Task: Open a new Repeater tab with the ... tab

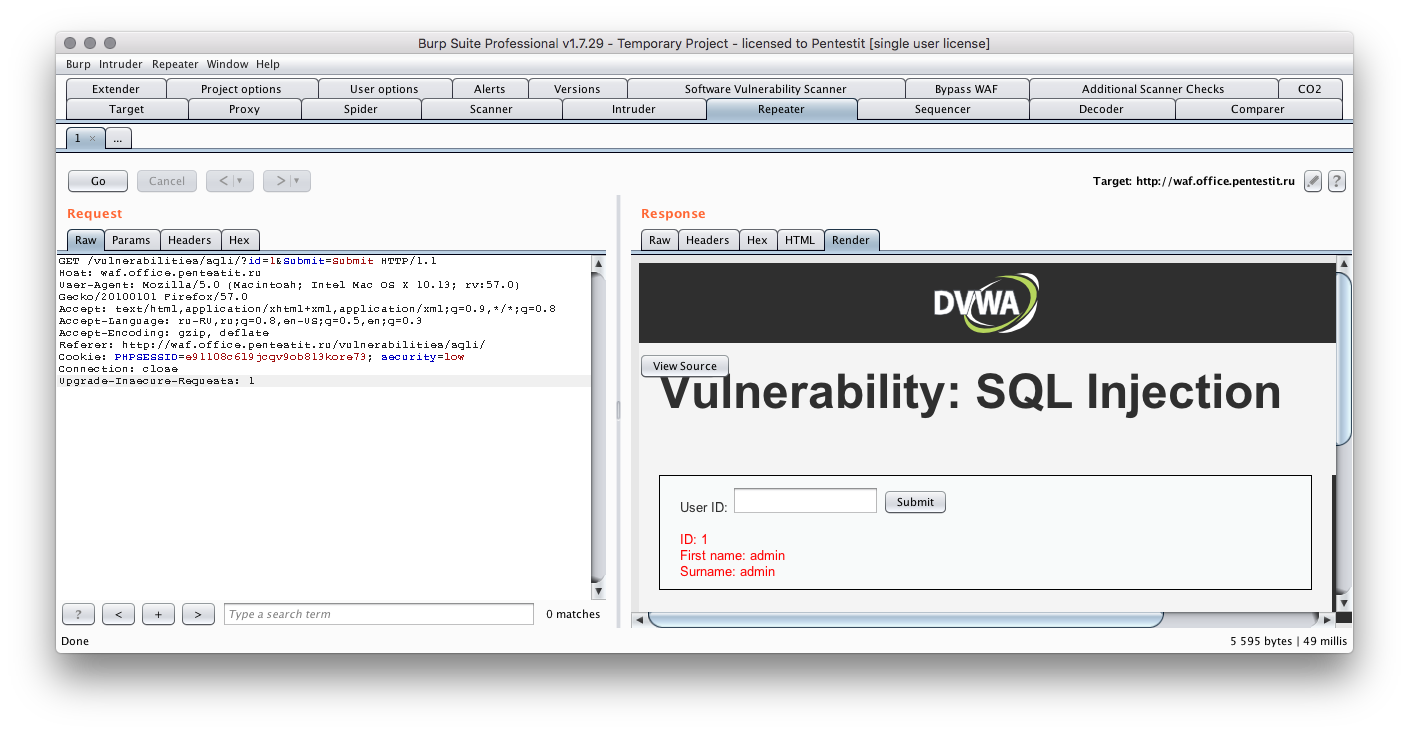Action: point(117,139)
